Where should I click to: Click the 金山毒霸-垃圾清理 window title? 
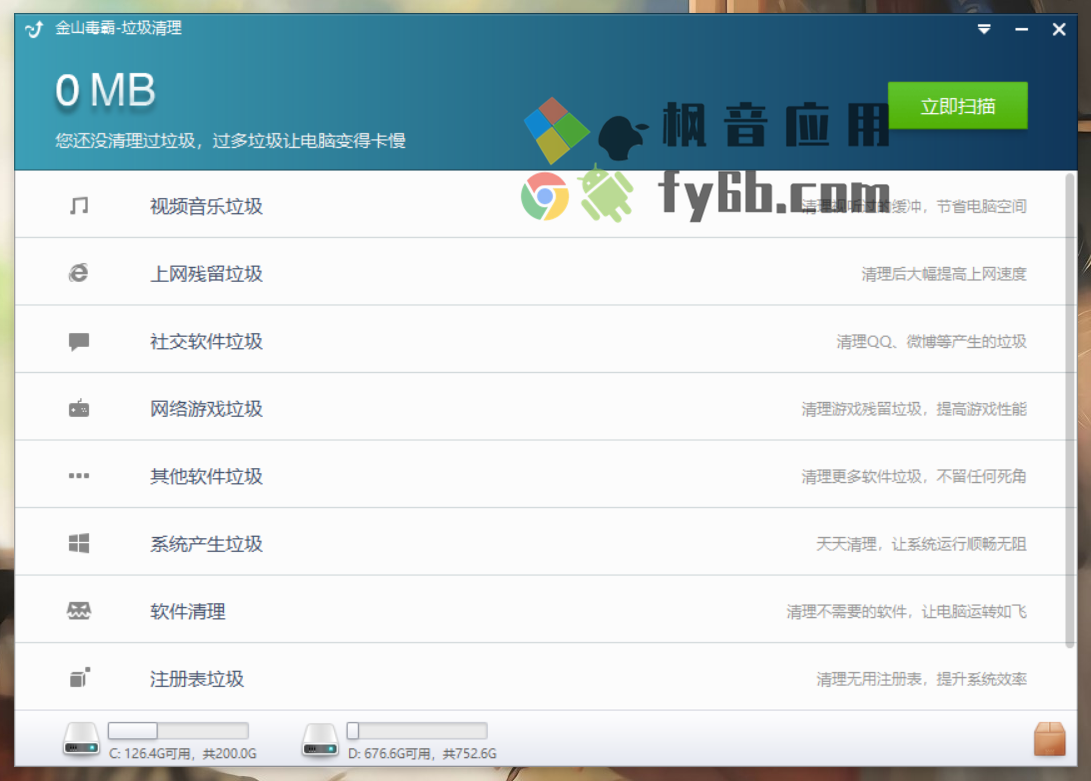tap(118, 29)
